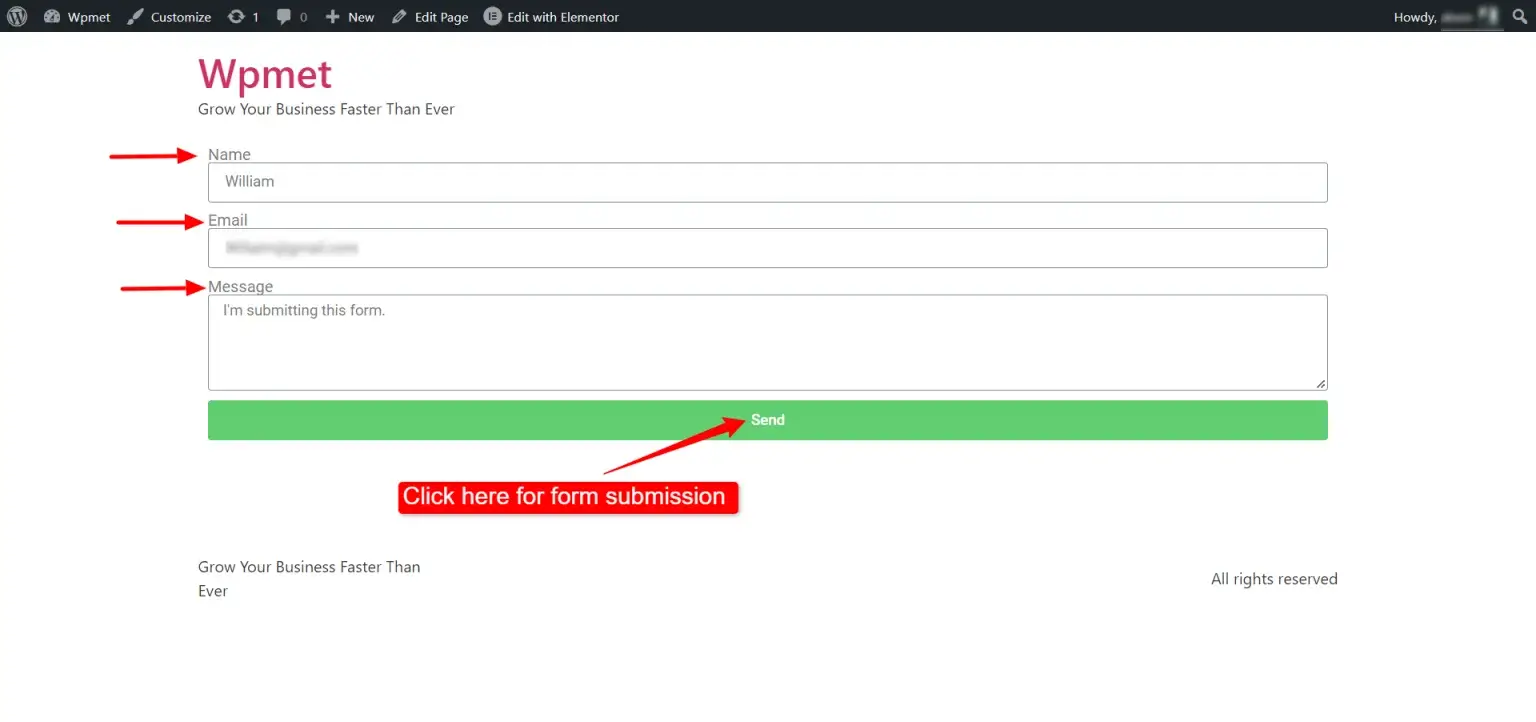Click the updates icon showing 1
Image resolution: width=1536 pixels, height=722 pixels.
(243, 16)
